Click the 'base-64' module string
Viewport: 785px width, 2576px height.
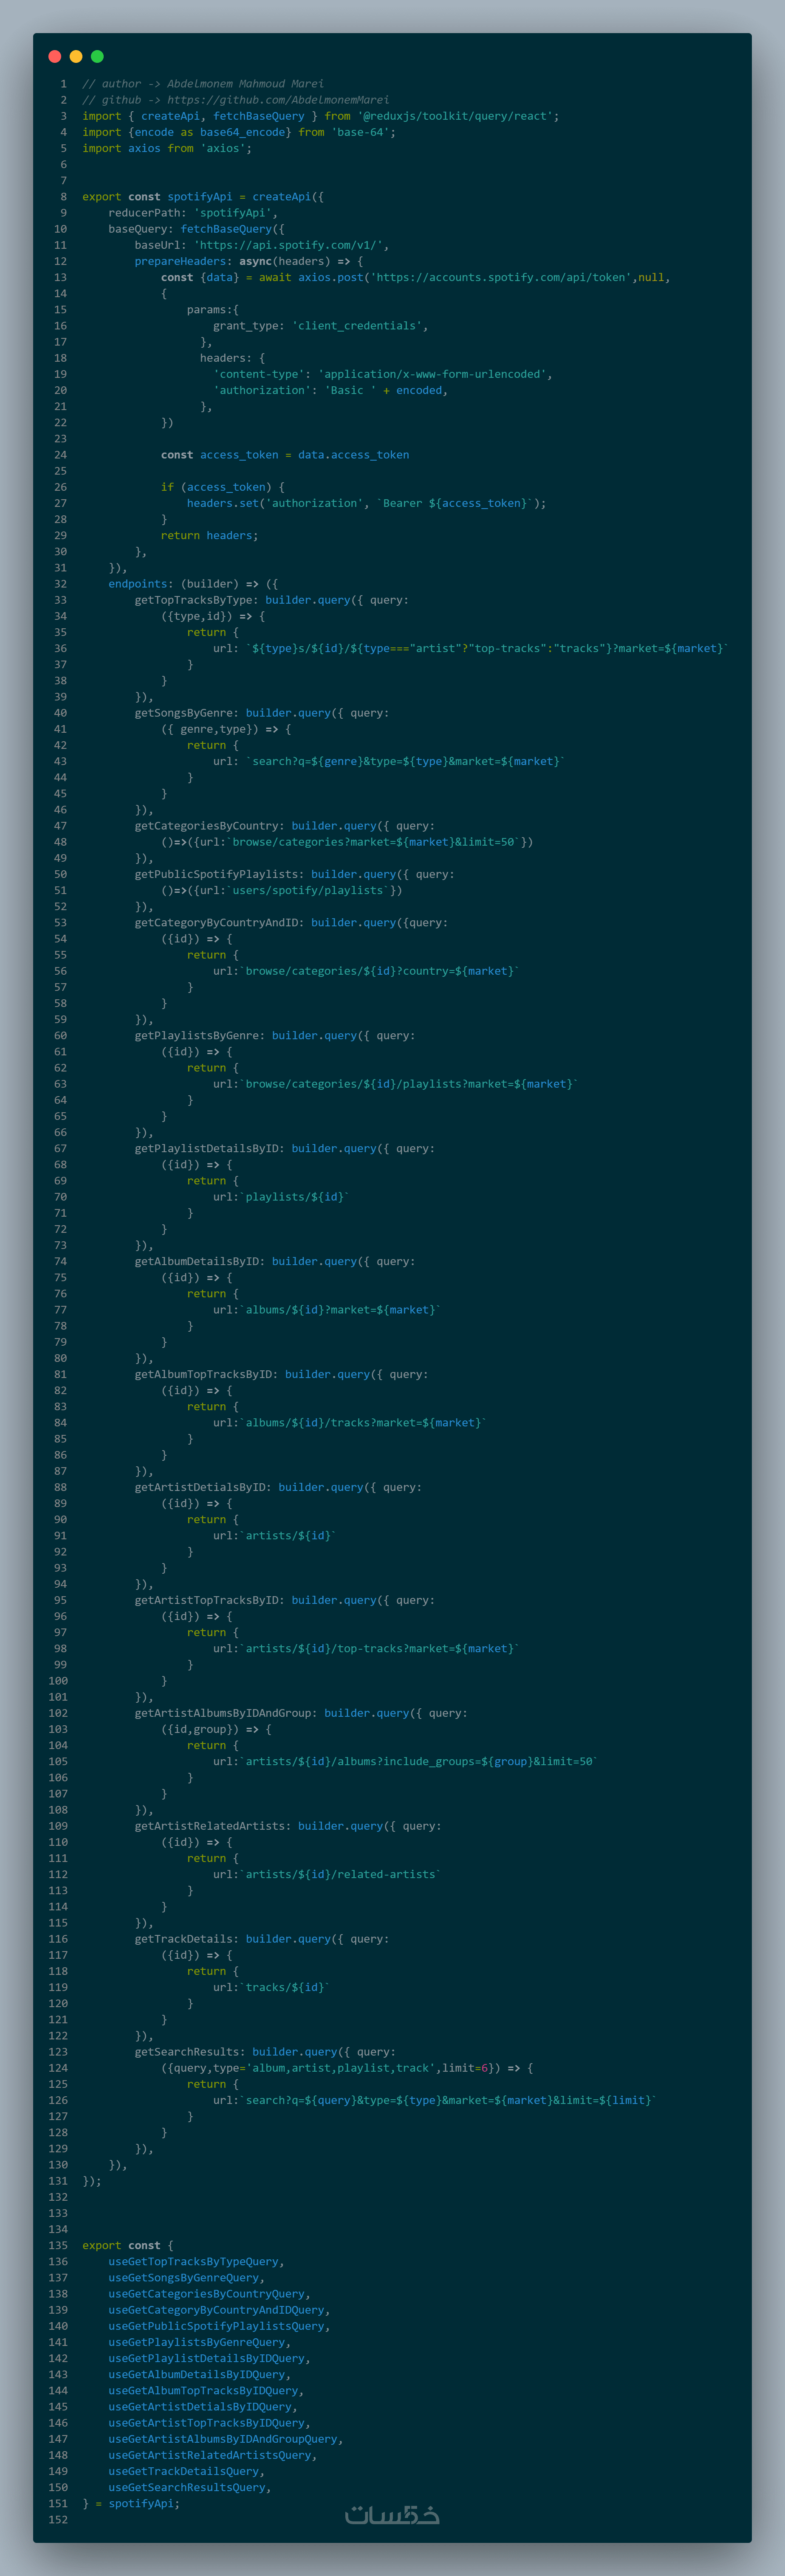pos(360,132)
